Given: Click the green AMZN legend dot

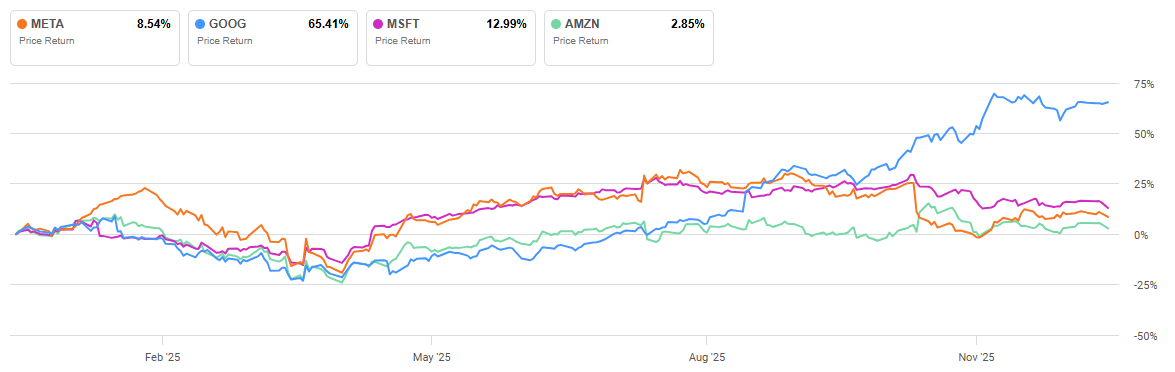Looking at the screenshot, I should point(558,24).
